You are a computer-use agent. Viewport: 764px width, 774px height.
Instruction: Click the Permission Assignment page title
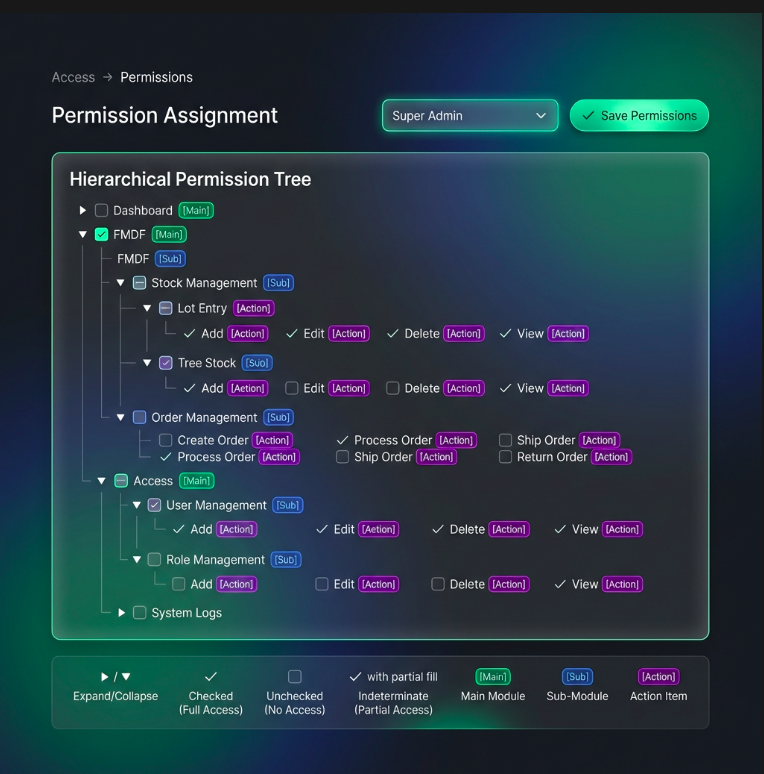tap(165, 116)
